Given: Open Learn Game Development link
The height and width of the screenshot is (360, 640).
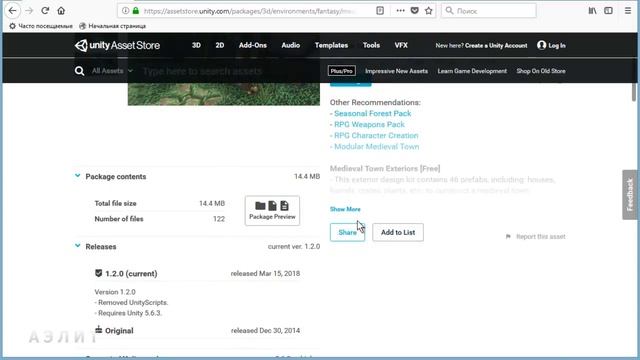Looking at the screenshot, I should tap(472, 71).
